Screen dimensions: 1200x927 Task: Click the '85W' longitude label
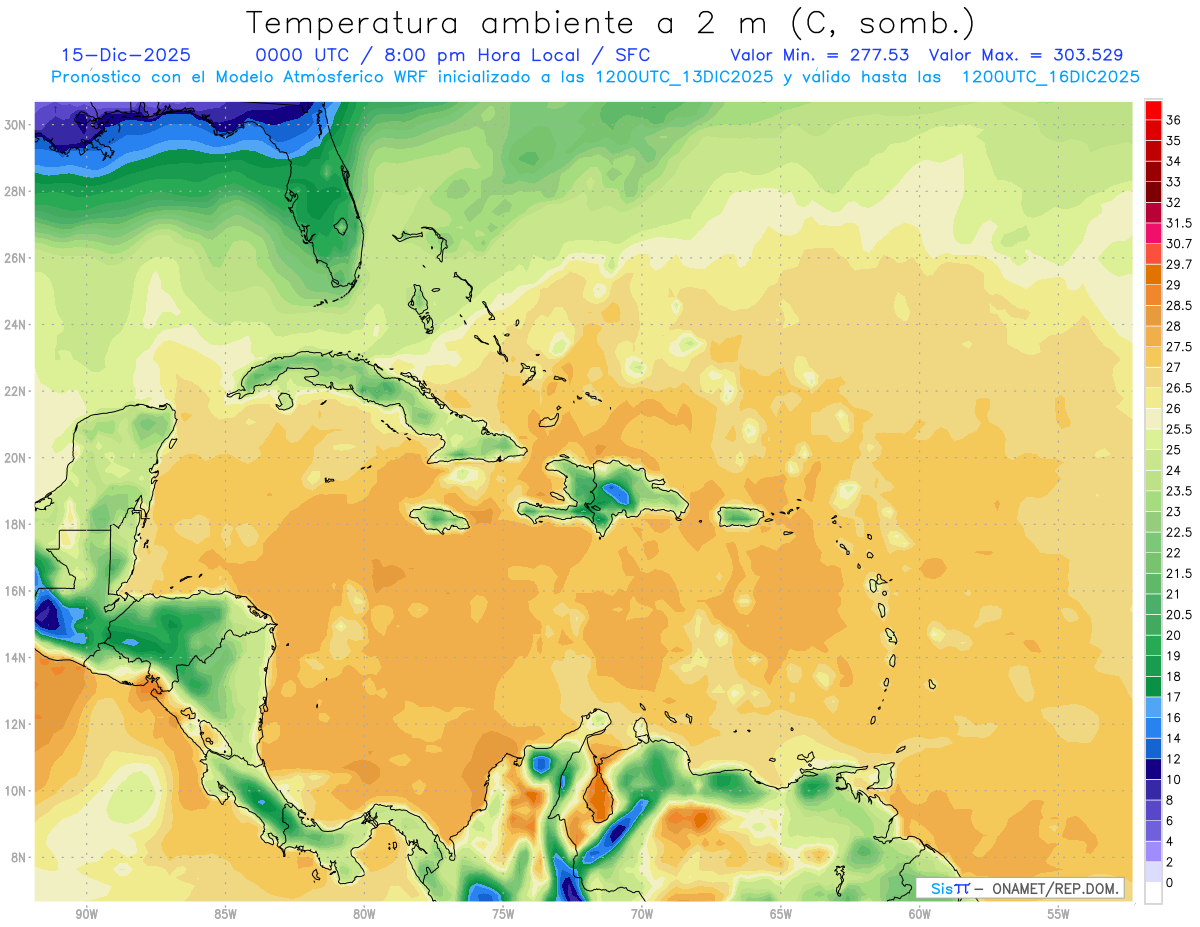[225, 914]
